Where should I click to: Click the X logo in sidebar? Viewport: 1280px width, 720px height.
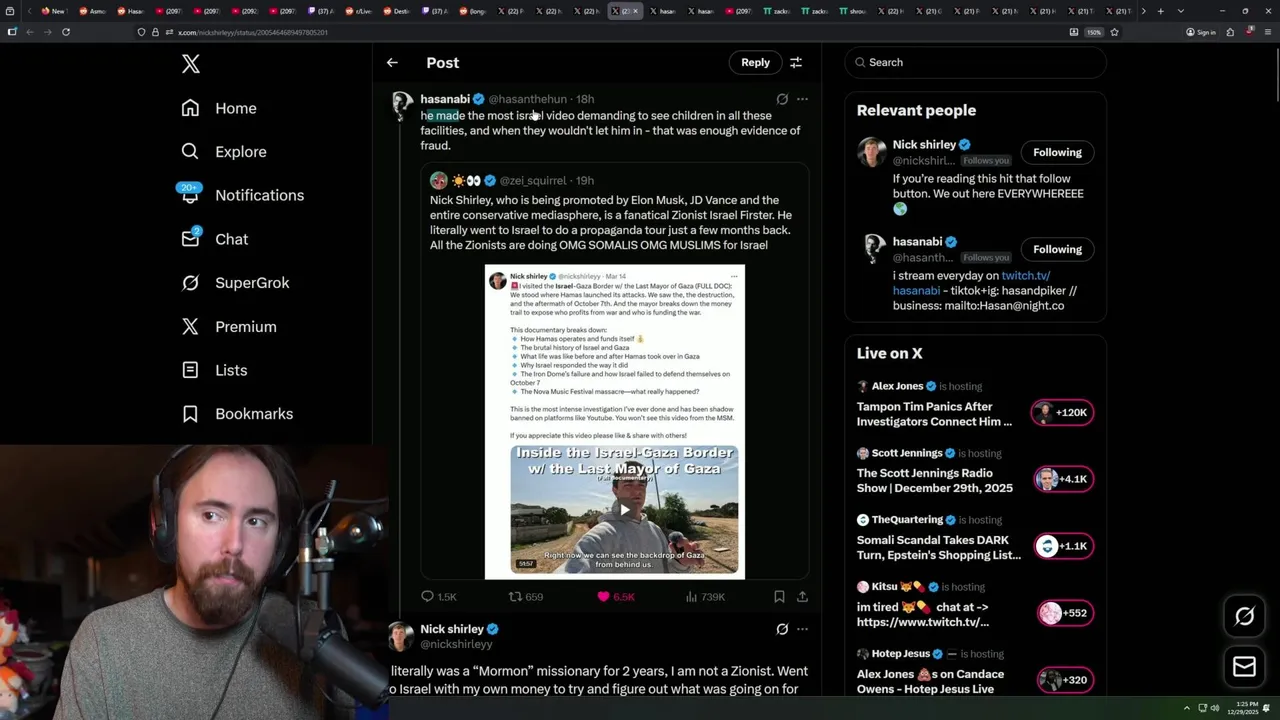pyautogui.click(x=191, y=65)
